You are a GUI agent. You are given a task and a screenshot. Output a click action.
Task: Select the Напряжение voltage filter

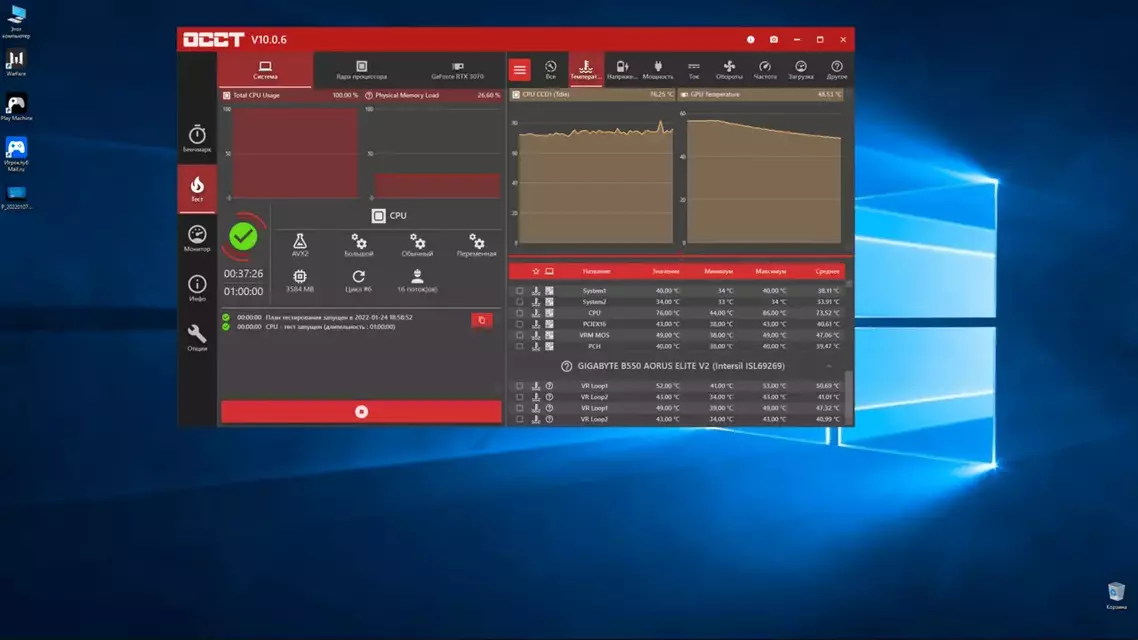(x=622, y=70)
